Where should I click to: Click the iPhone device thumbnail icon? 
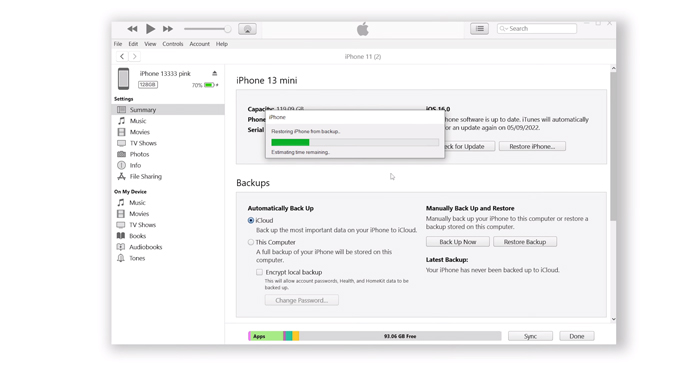124,78
